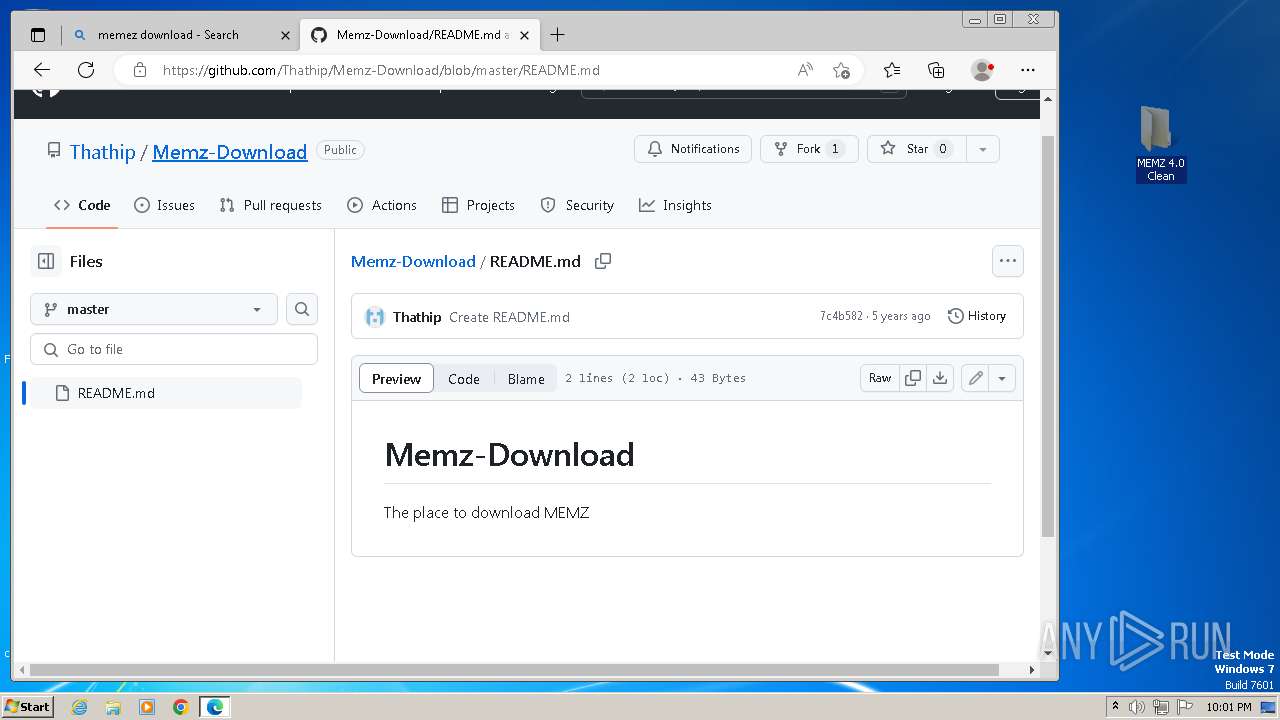This screenshot has width=1280, height=720.
Task: Copy the README.md file path
Action: coord(603,261)
